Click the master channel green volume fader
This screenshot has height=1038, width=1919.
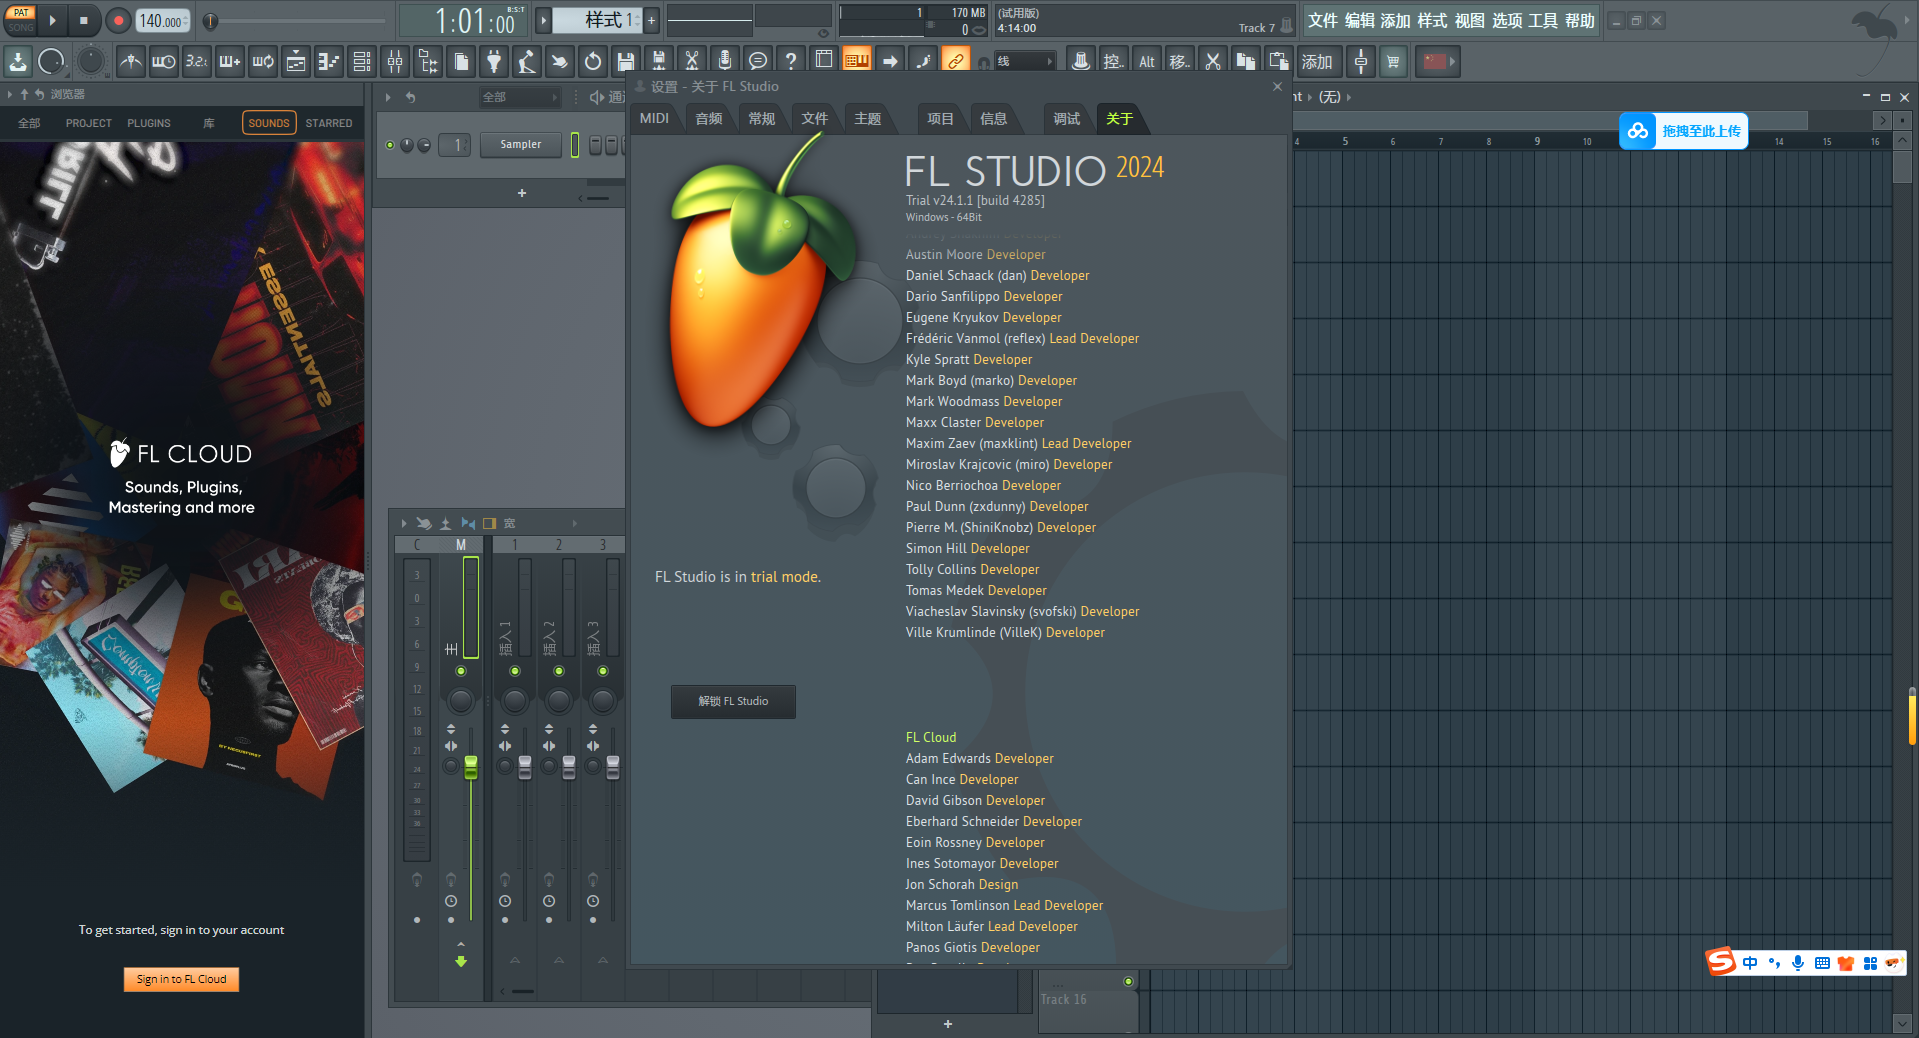point(471,767)
